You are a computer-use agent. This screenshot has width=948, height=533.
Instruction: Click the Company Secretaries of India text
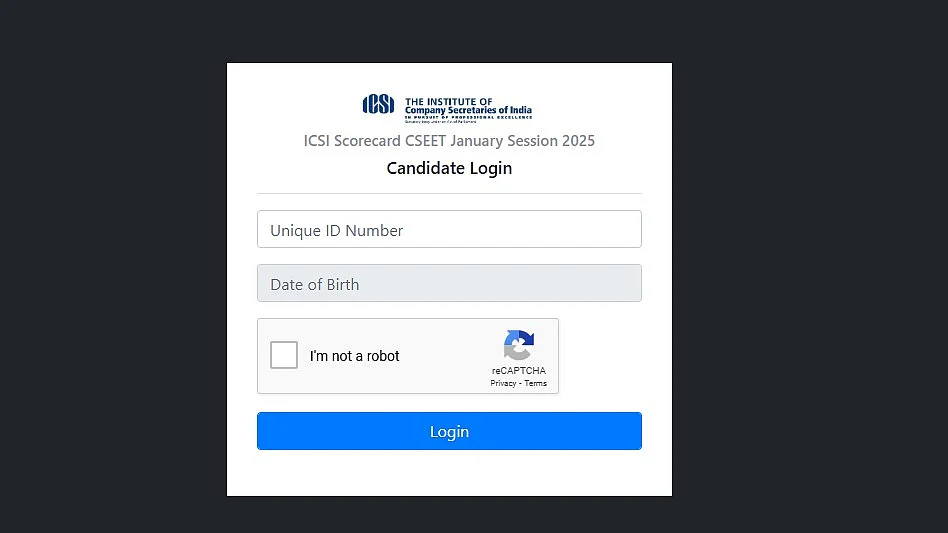click(468, 110)
